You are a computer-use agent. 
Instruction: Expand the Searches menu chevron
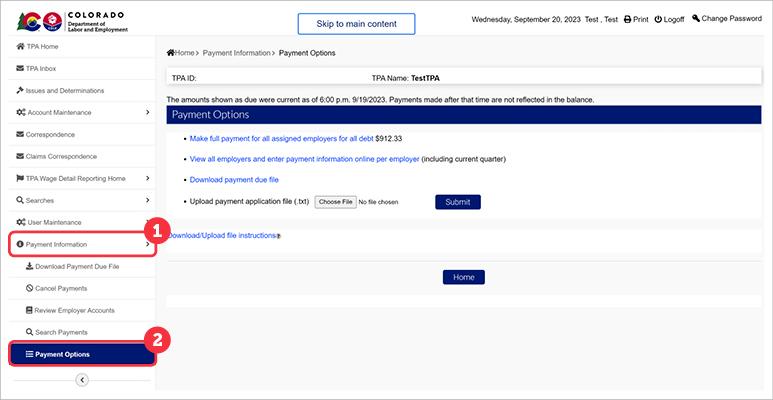[147, 200]
